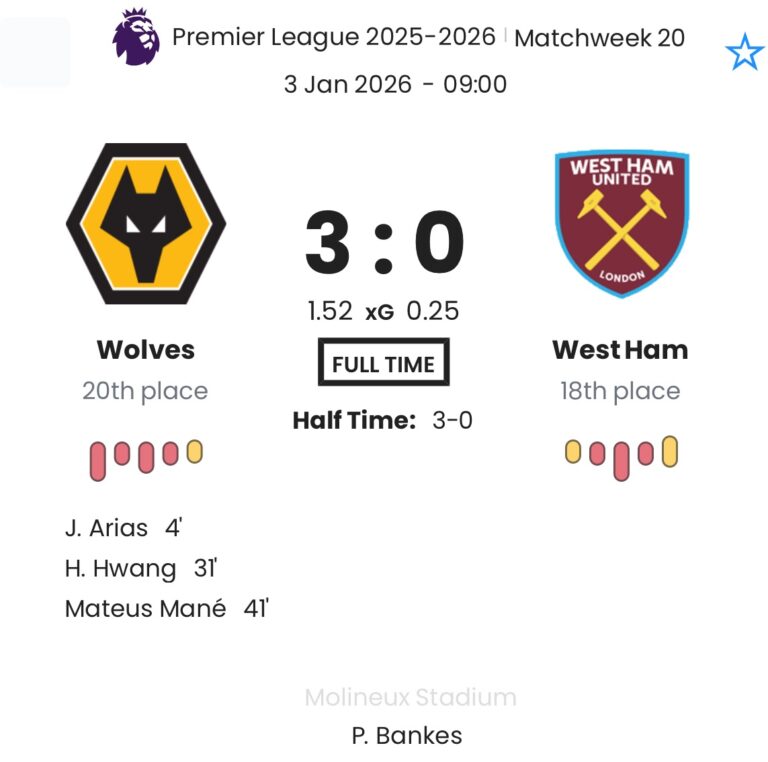This screenshot has width=768, height=762.
Task: Open West Ham team name link
Action: (x=620, y=350)
